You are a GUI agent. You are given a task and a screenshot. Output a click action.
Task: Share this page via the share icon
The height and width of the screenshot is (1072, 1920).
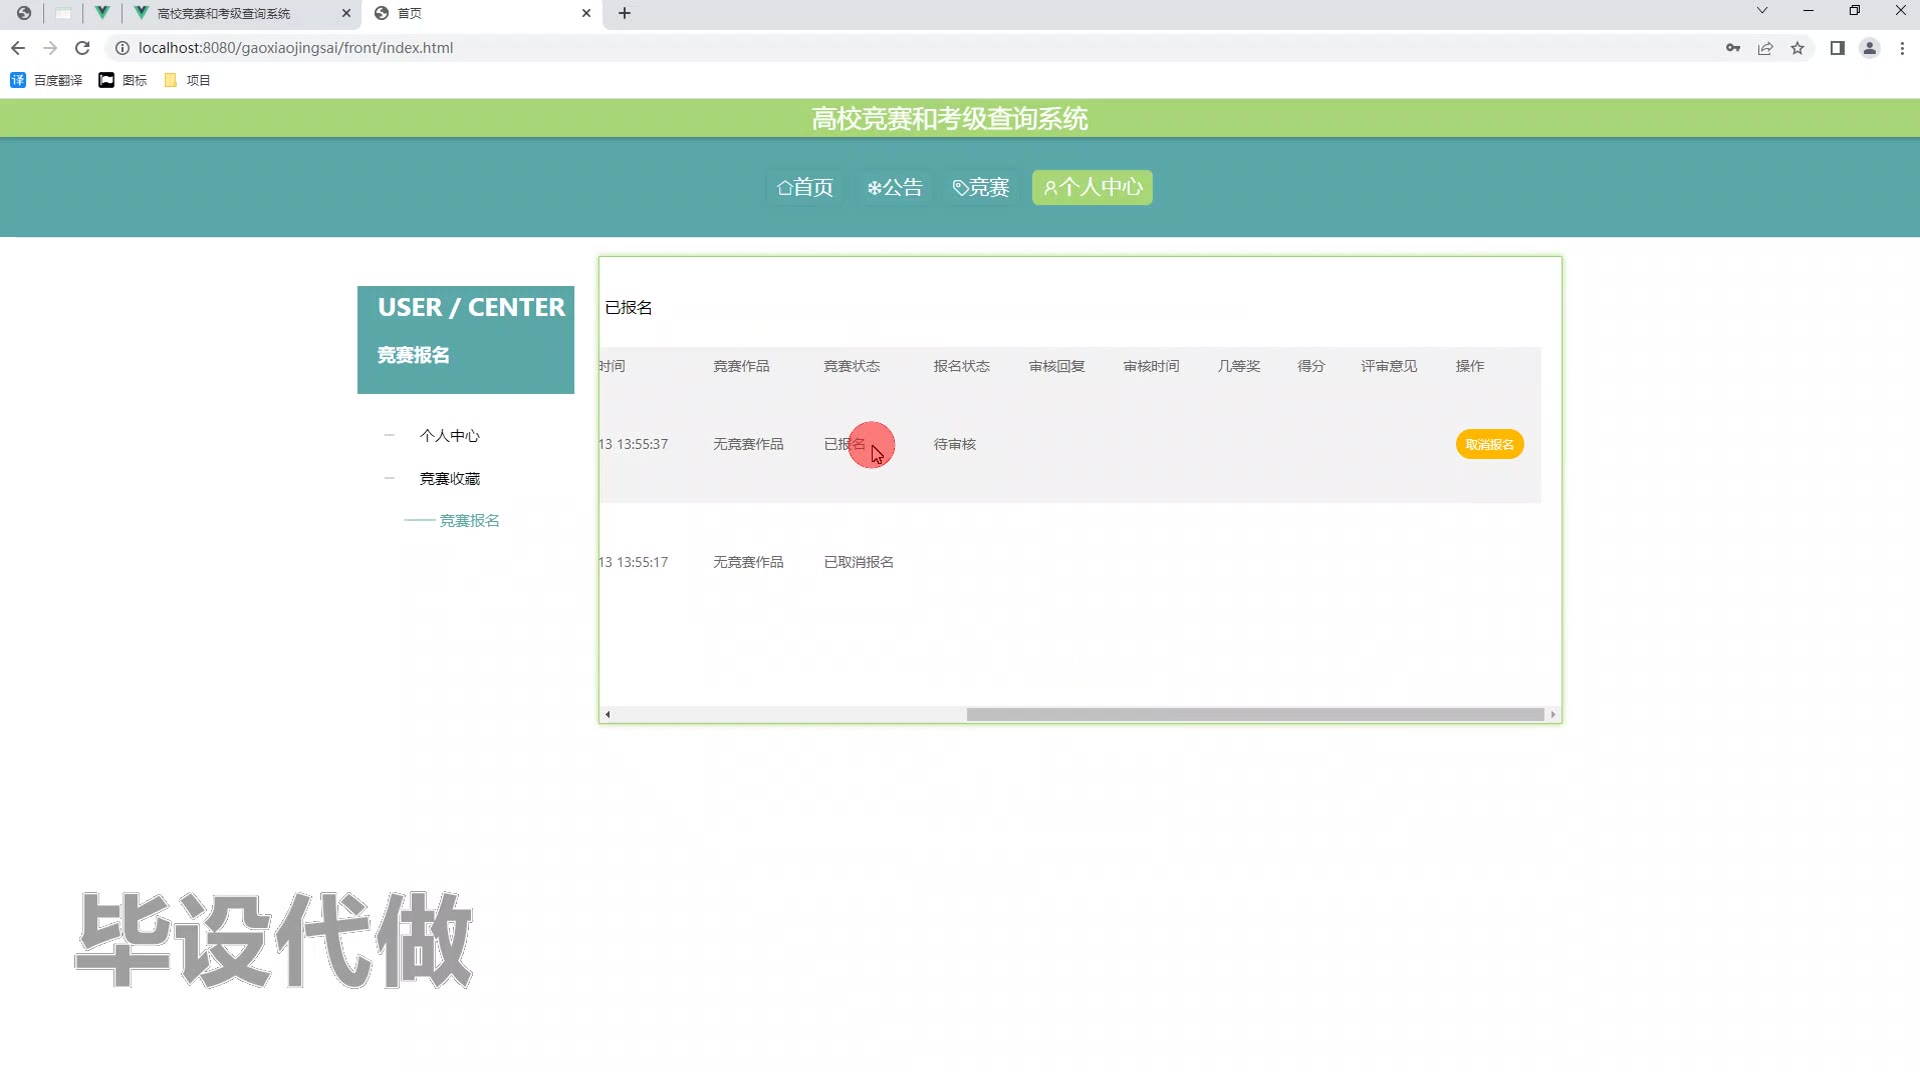point(1765,48)
